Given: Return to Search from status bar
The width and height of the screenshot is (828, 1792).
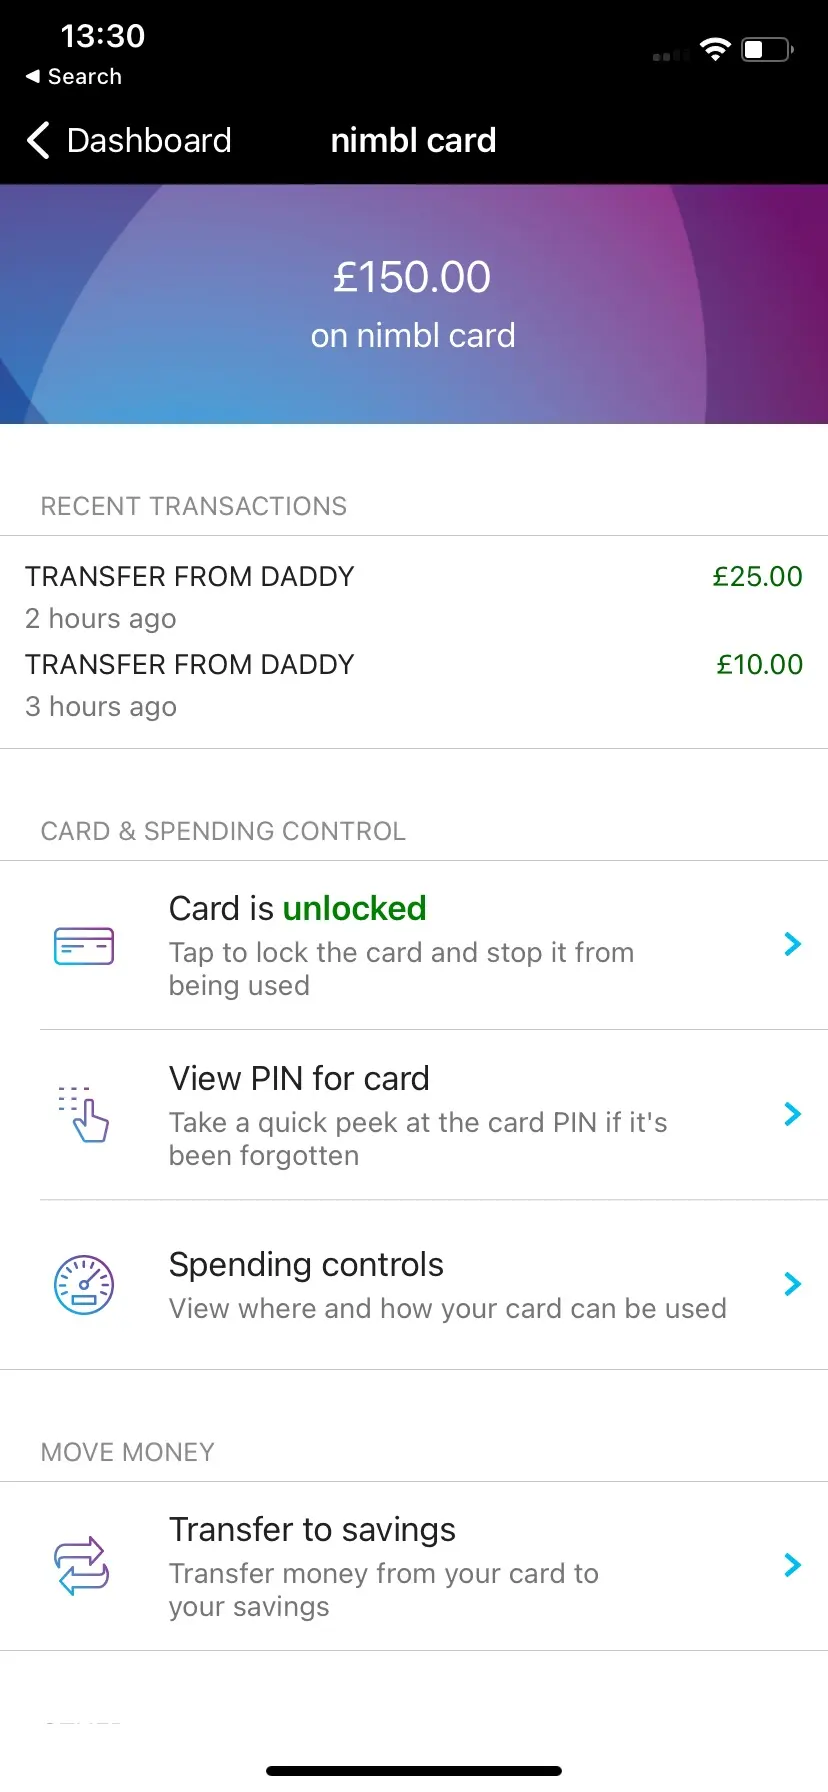Looking at the screenshot, I should pos(84,77).
